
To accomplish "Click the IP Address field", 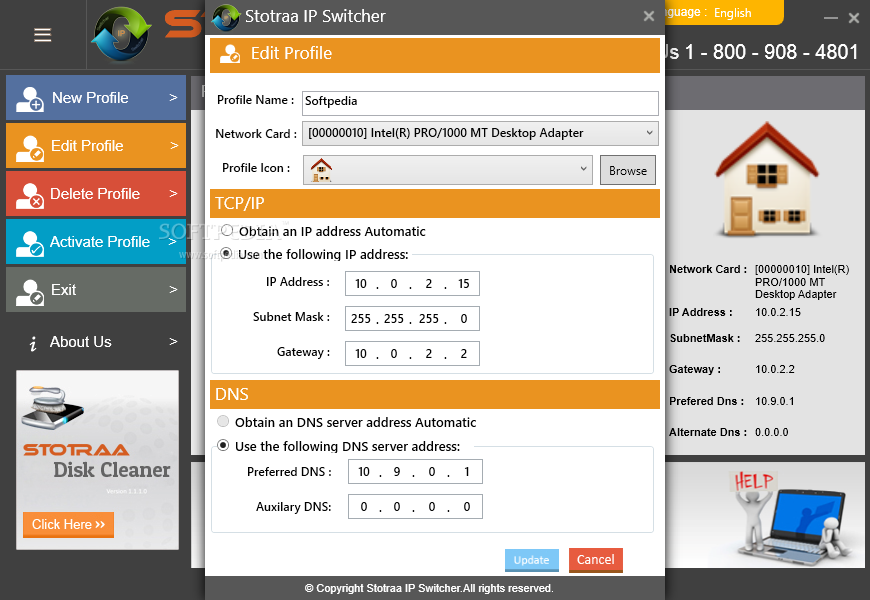I will tap(412, 284).
